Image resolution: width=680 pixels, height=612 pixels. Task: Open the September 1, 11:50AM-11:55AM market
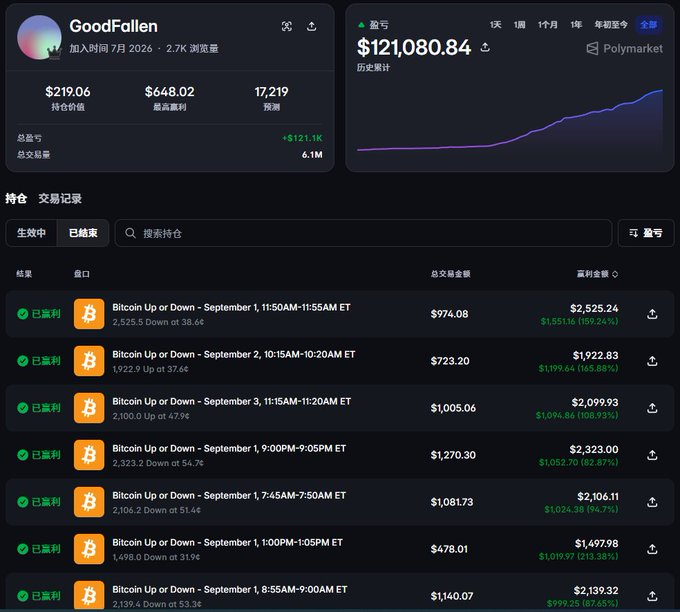[x=231, y=308]
